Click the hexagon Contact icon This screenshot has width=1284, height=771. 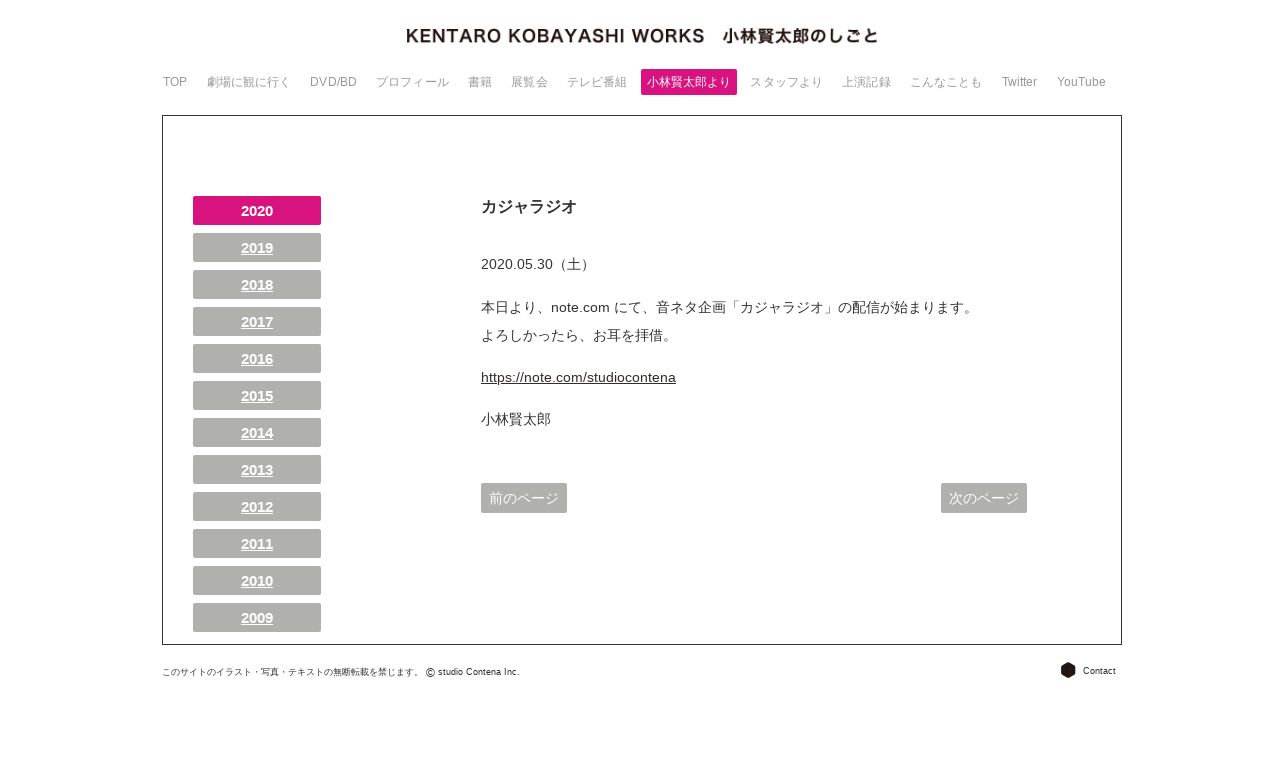[1068, 670]
